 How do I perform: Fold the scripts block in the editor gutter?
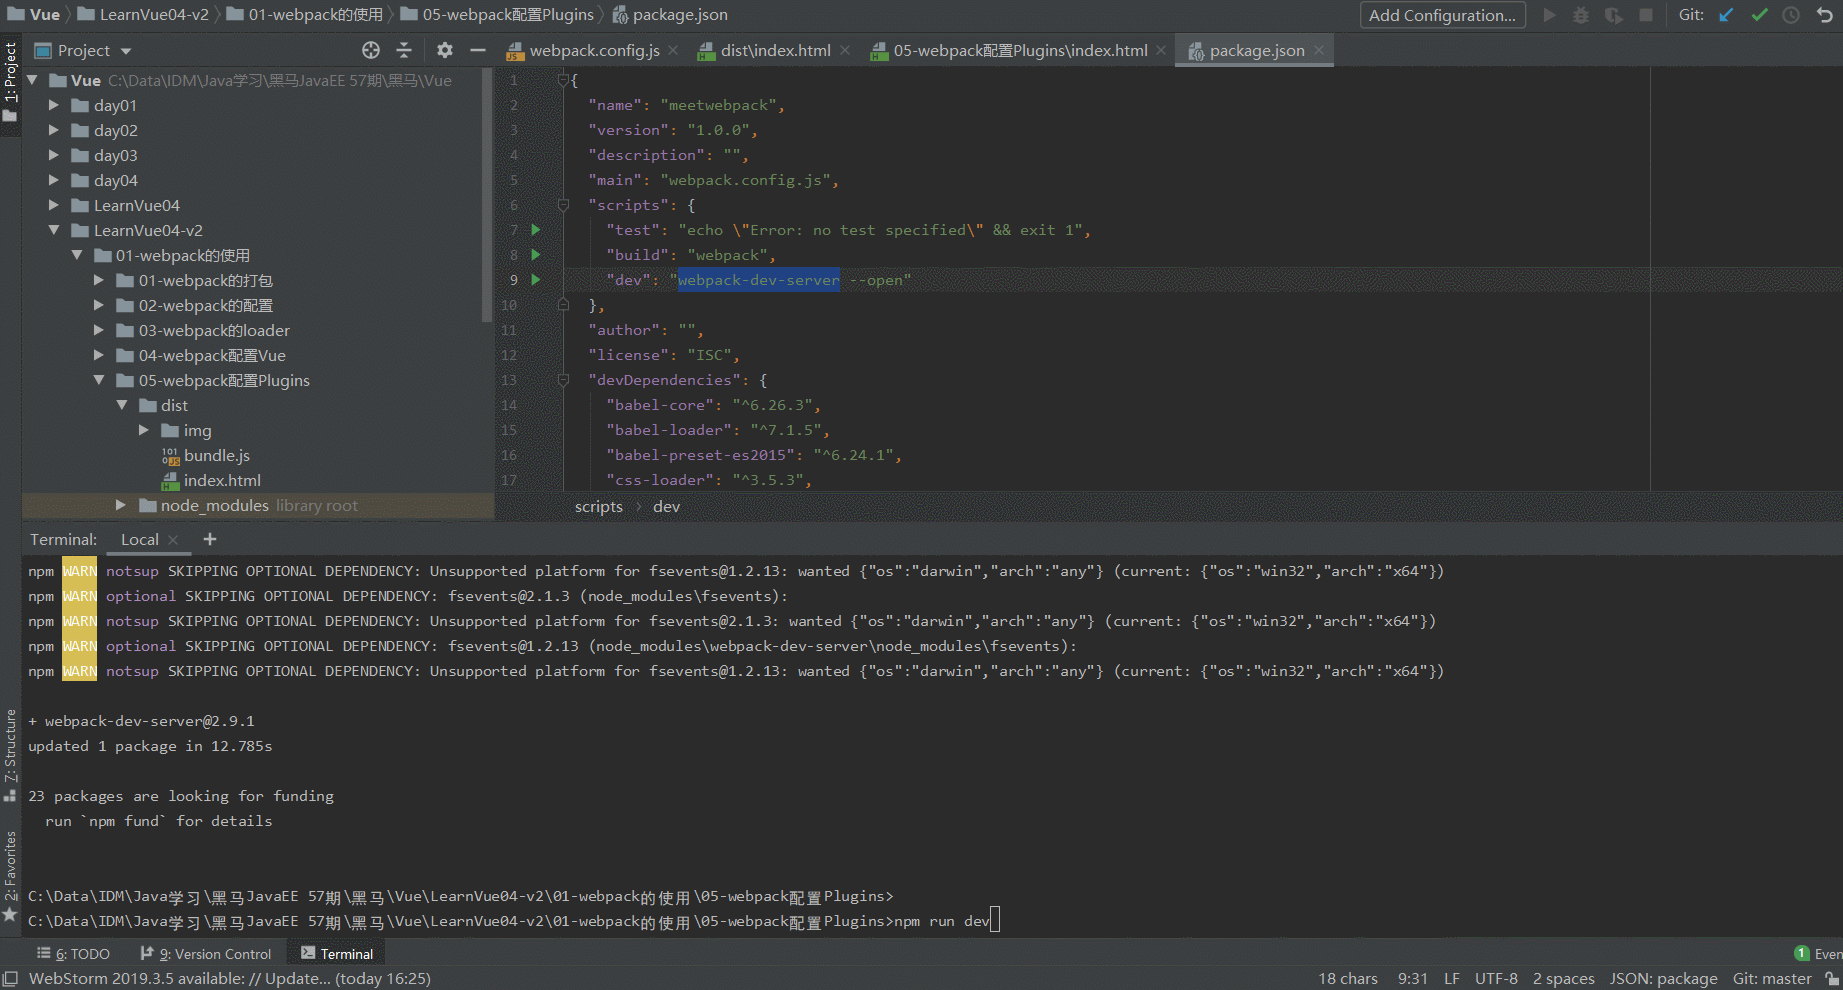tap(563, 205)
